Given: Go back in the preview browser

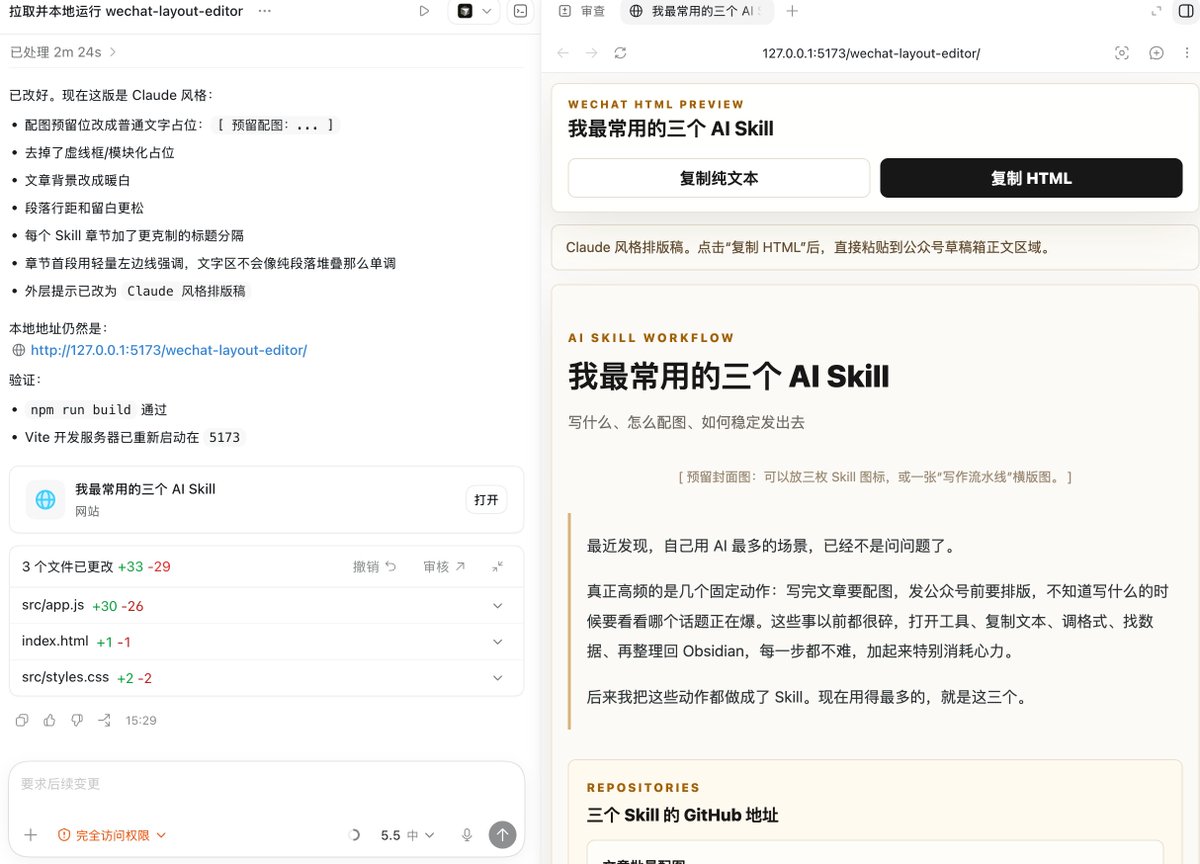Looking at the screenshot, I should point(562,53).
